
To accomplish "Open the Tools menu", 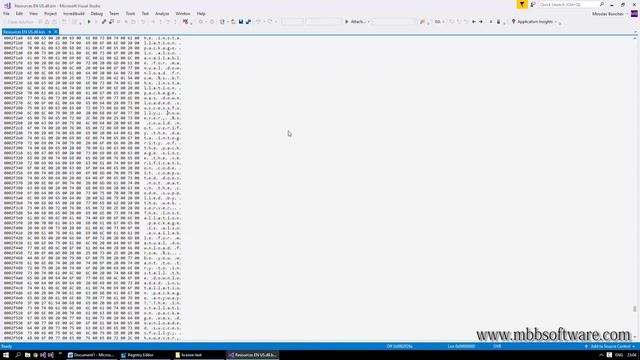I will (130, 13).
